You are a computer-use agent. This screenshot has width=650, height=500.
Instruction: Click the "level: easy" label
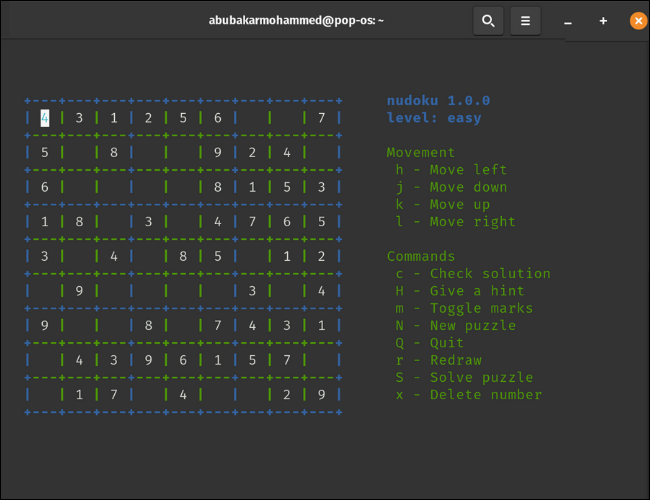coord(434,118)
